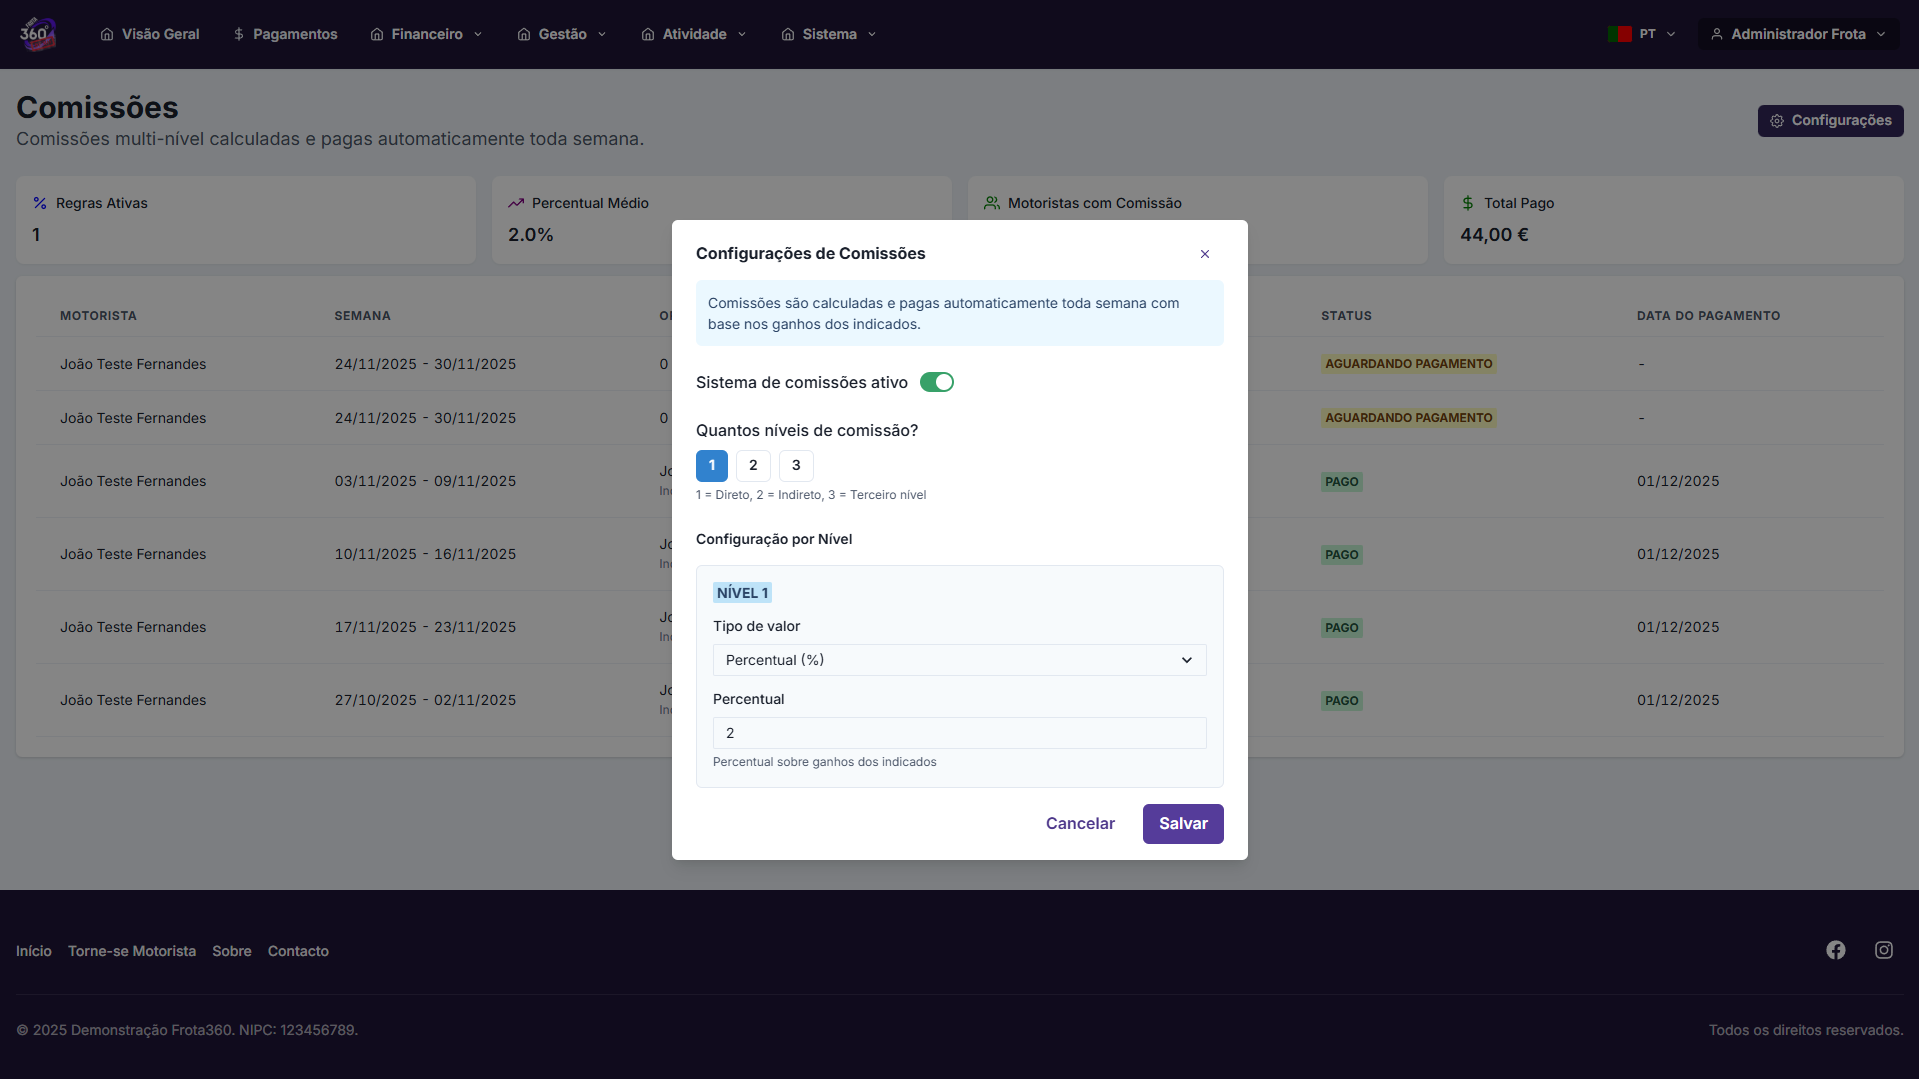
Task: Close the Configurações de Comissões dialog
Action: 1204,254
